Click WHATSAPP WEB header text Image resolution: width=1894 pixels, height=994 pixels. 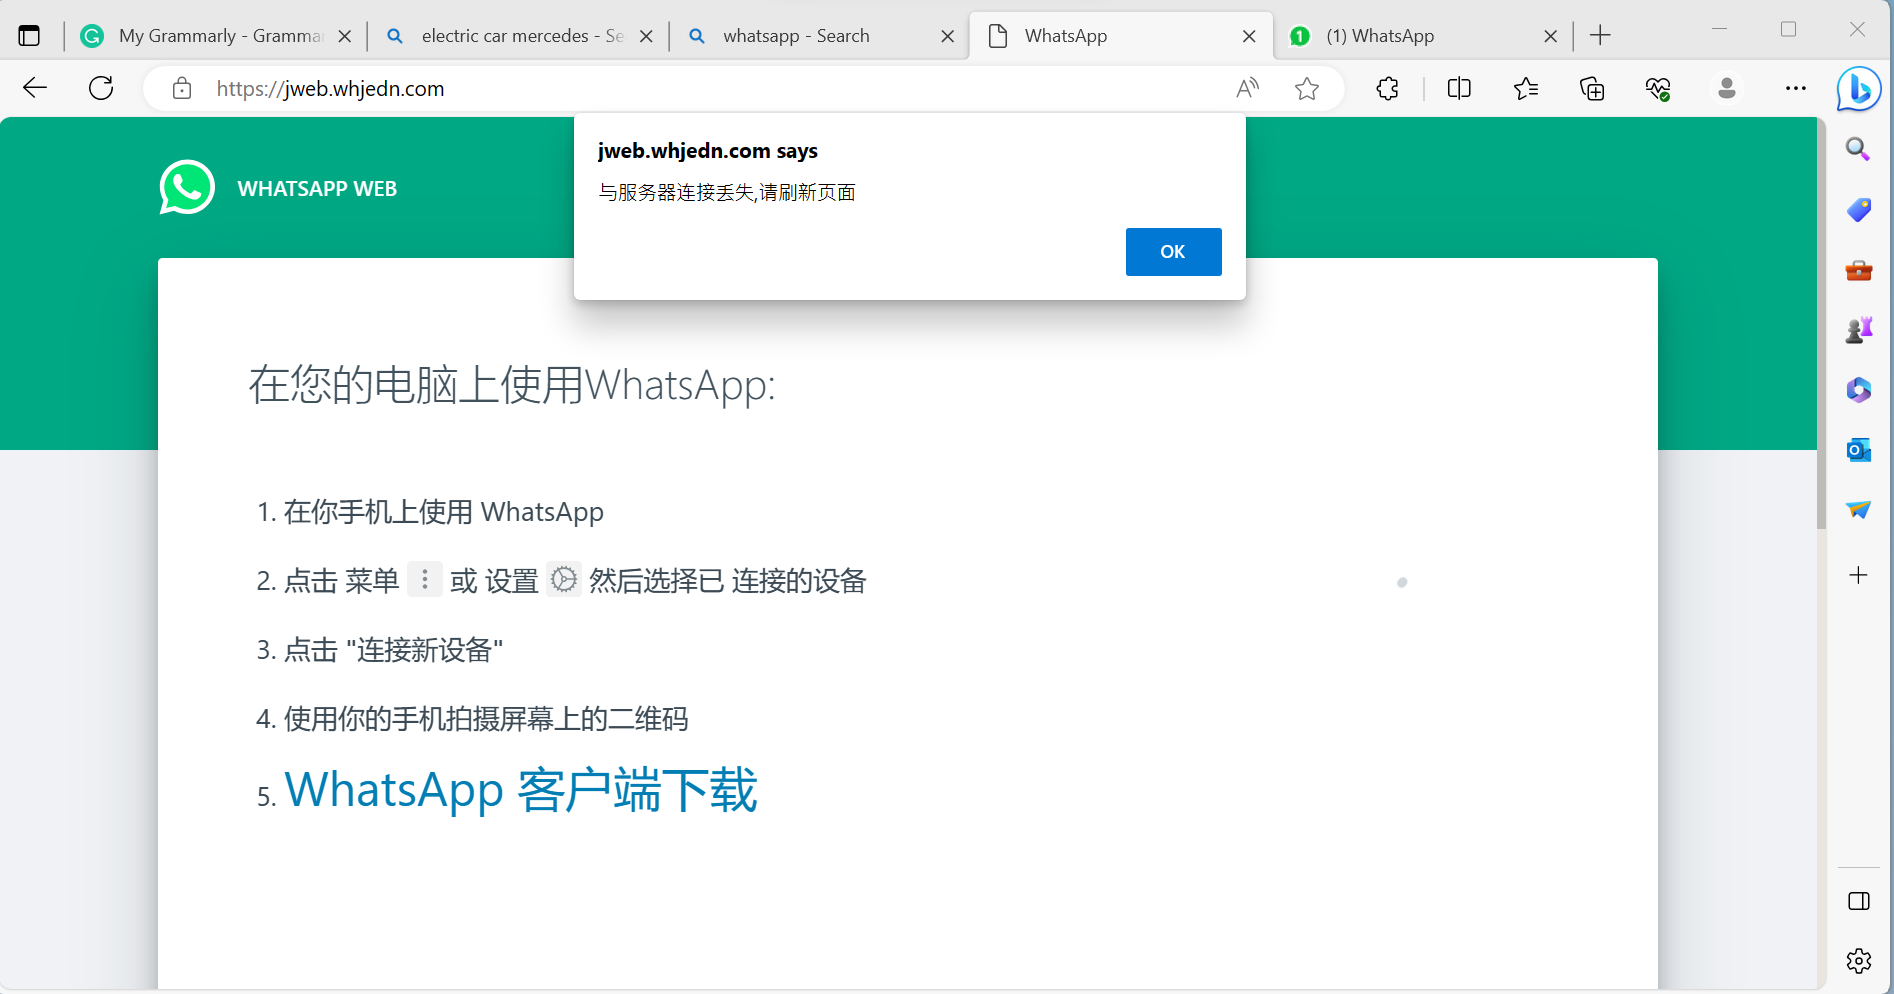(x=317, y=189)
